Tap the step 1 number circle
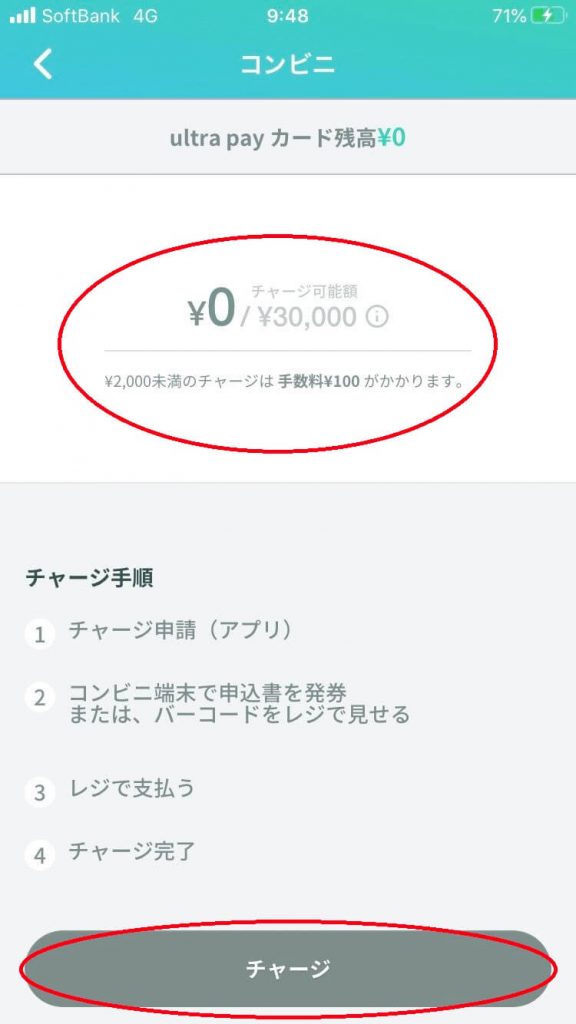The height and width of the screenshot is (1024, 576). [40, 634]
